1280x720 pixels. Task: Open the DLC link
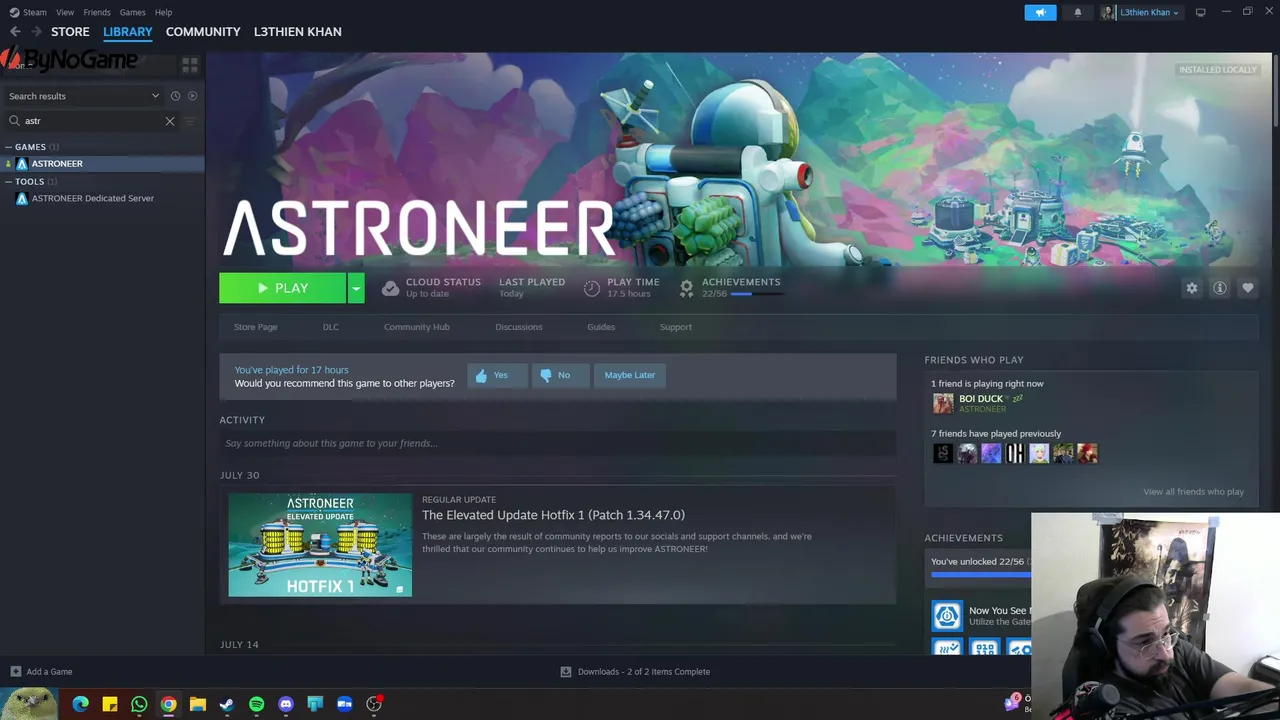click(331, 327)
